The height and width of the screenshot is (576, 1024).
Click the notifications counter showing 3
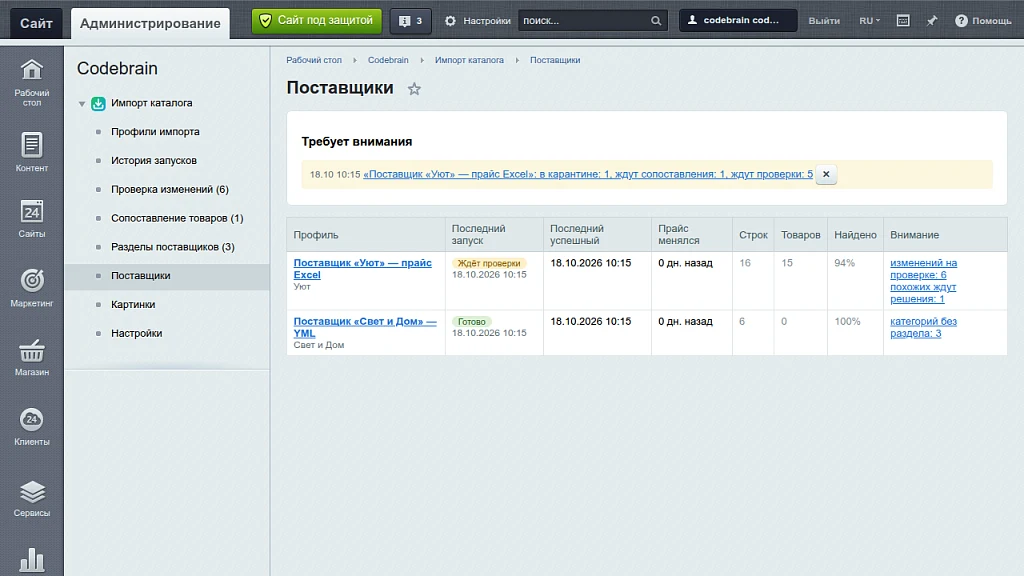[411, 21]
